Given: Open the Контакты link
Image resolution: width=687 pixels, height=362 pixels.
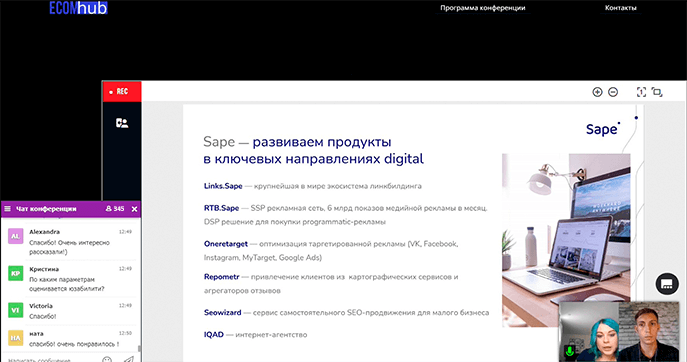Looking at the screenshot, I should (620, 8).
